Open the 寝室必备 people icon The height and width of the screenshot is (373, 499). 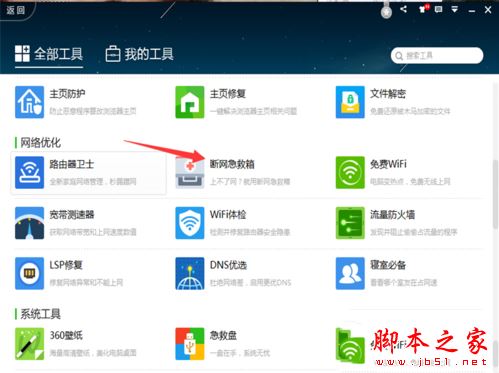point(350,273)
